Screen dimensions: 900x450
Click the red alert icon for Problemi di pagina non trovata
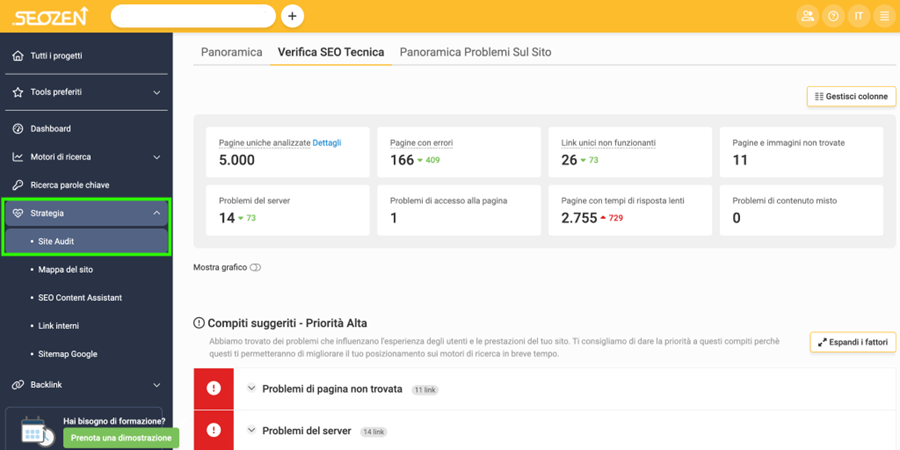(x=213, y=389)
